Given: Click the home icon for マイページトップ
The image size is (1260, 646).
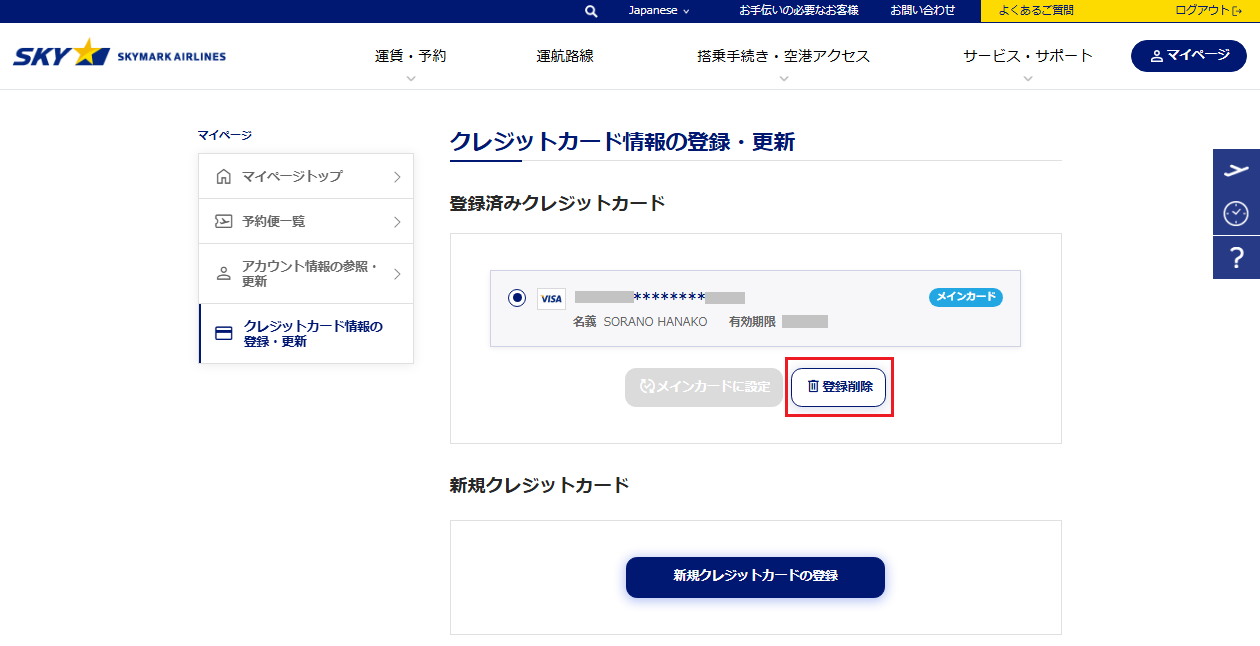Looking at the screenshot, I should pyautogui.click(x=223, y=177).
